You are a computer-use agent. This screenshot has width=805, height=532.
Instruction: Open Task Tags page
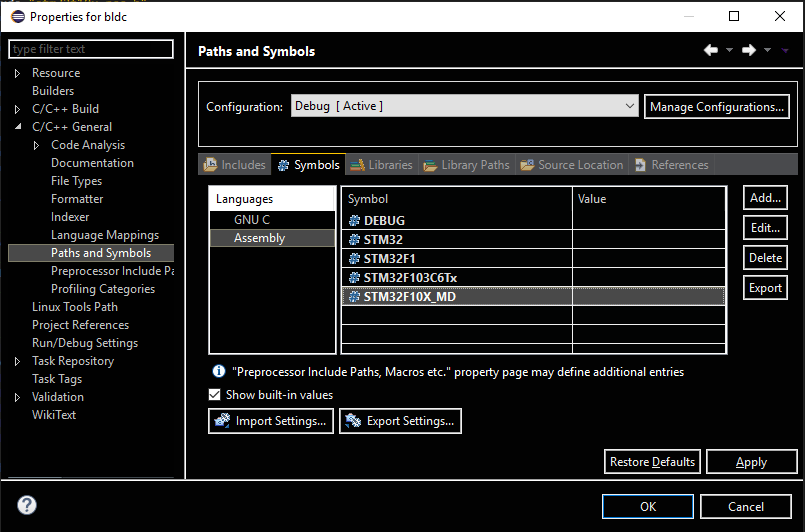coord(57,379)
